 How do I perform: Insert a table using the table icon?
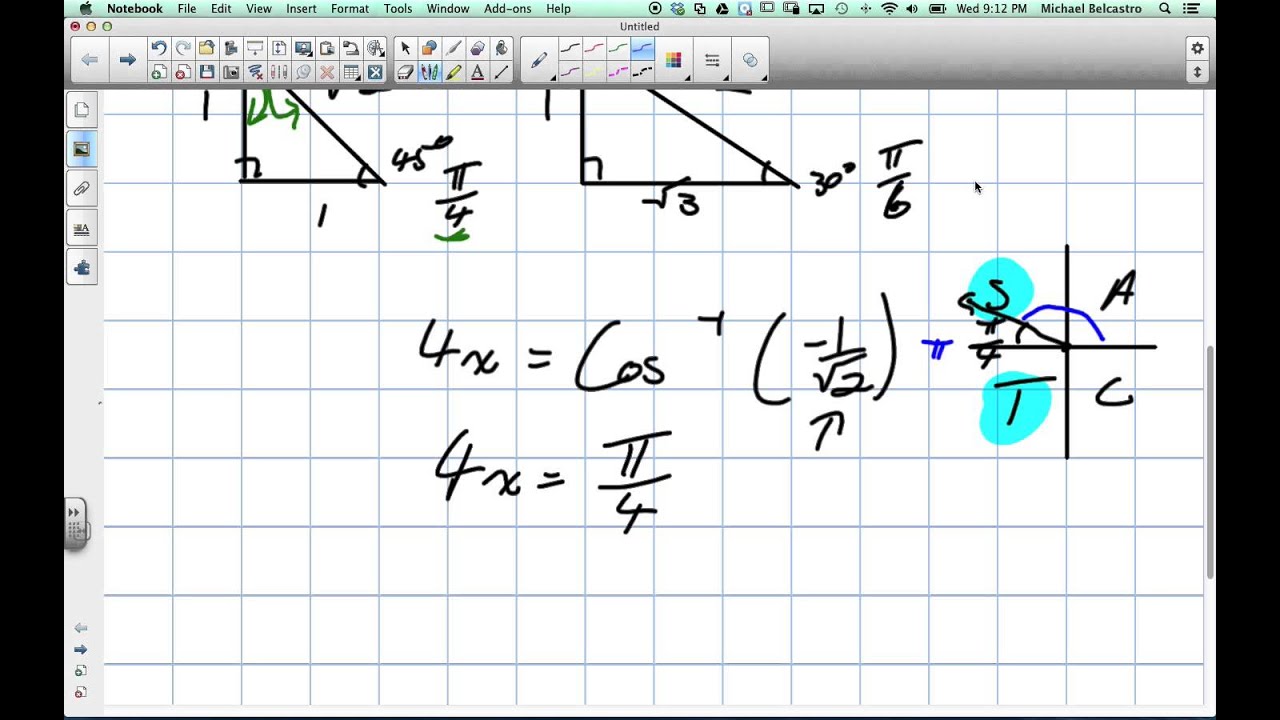(x=351, y=72)
